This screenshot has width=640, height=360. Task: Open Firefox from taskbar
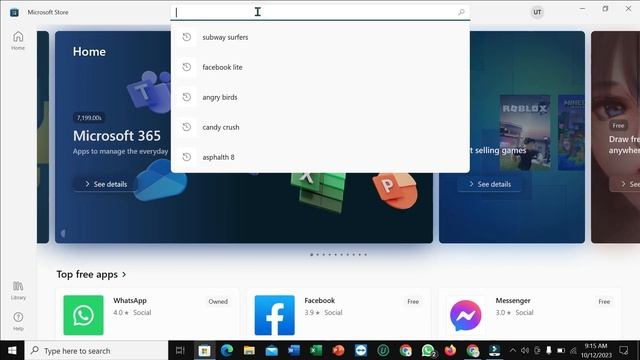click(450, 351)
